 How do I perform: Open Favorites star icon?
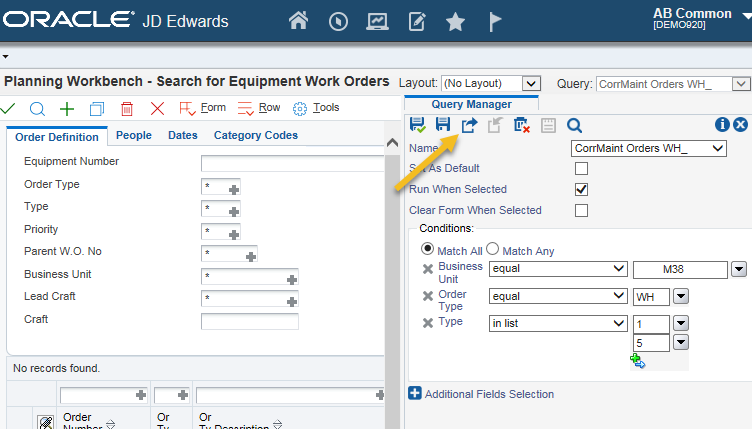(x=455, y=22)
